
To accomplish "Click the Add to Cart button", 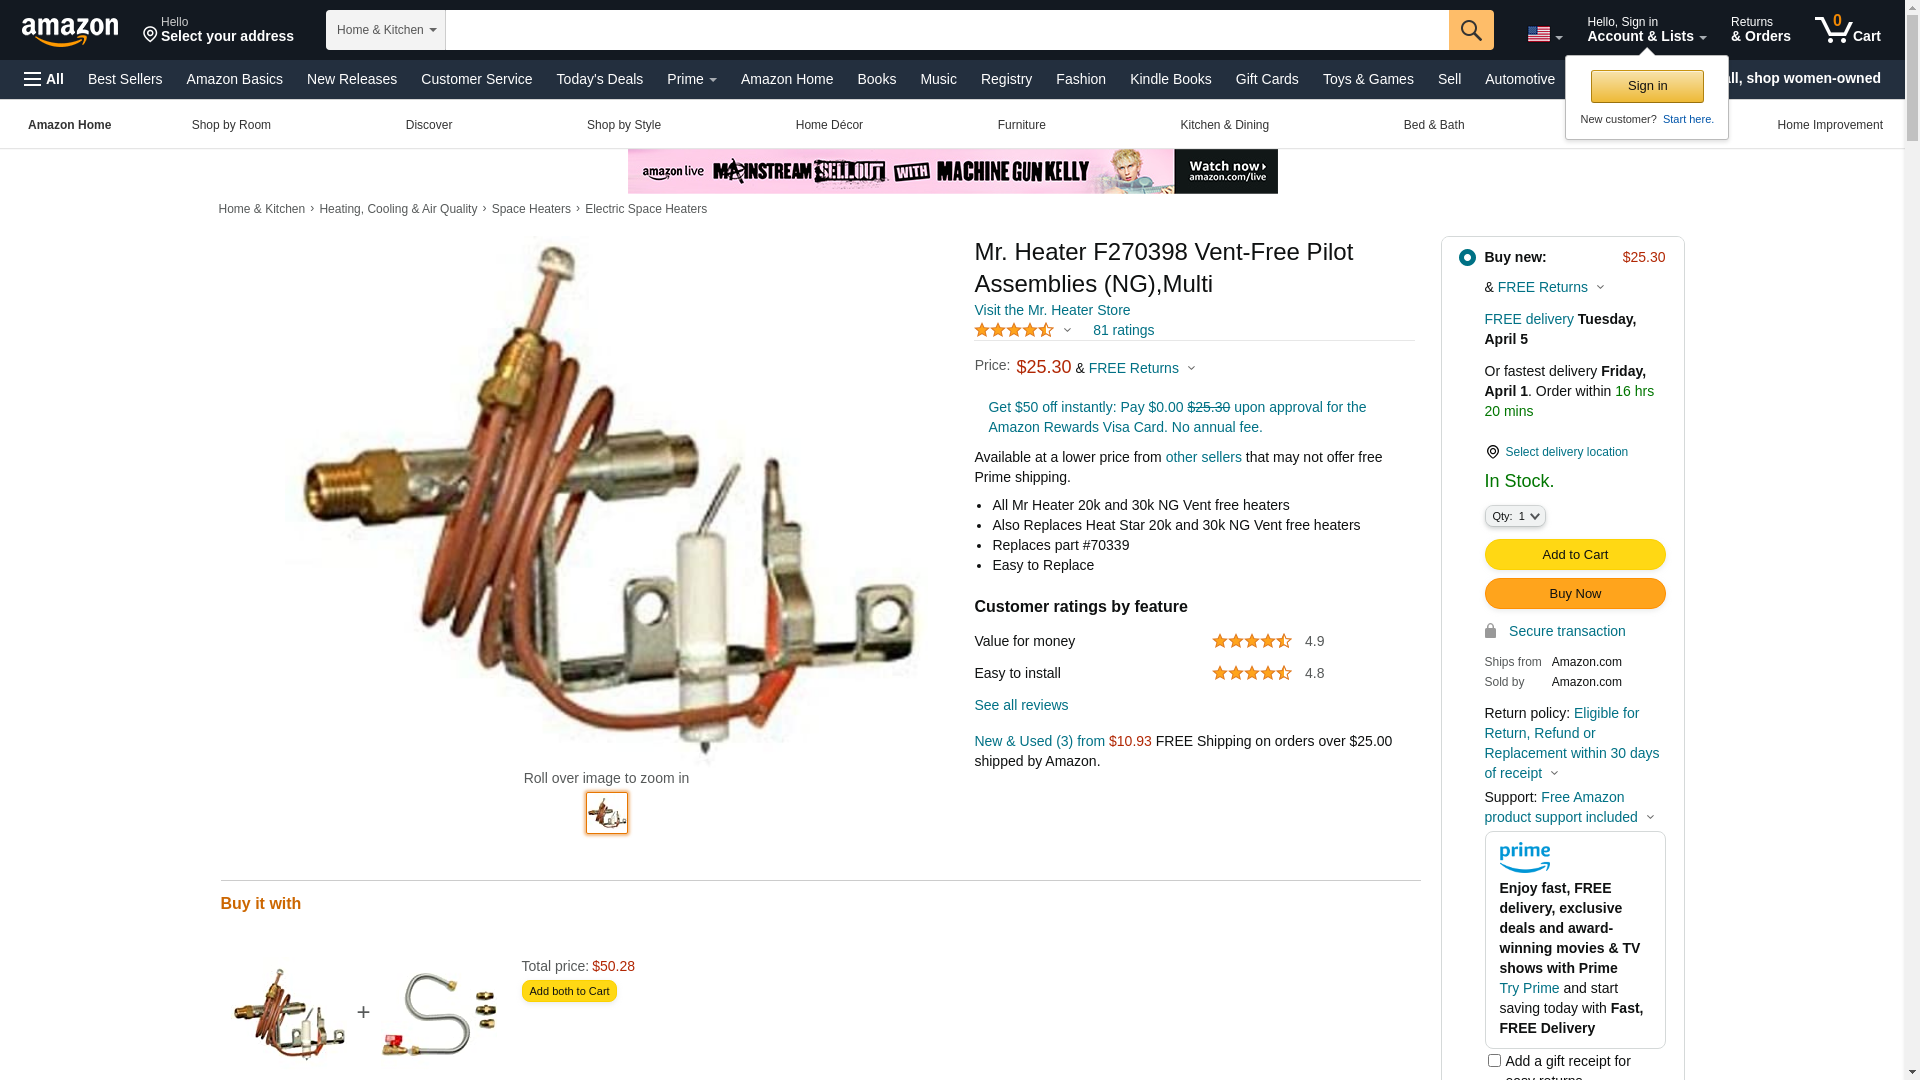I will click(x=1575, y=555).
